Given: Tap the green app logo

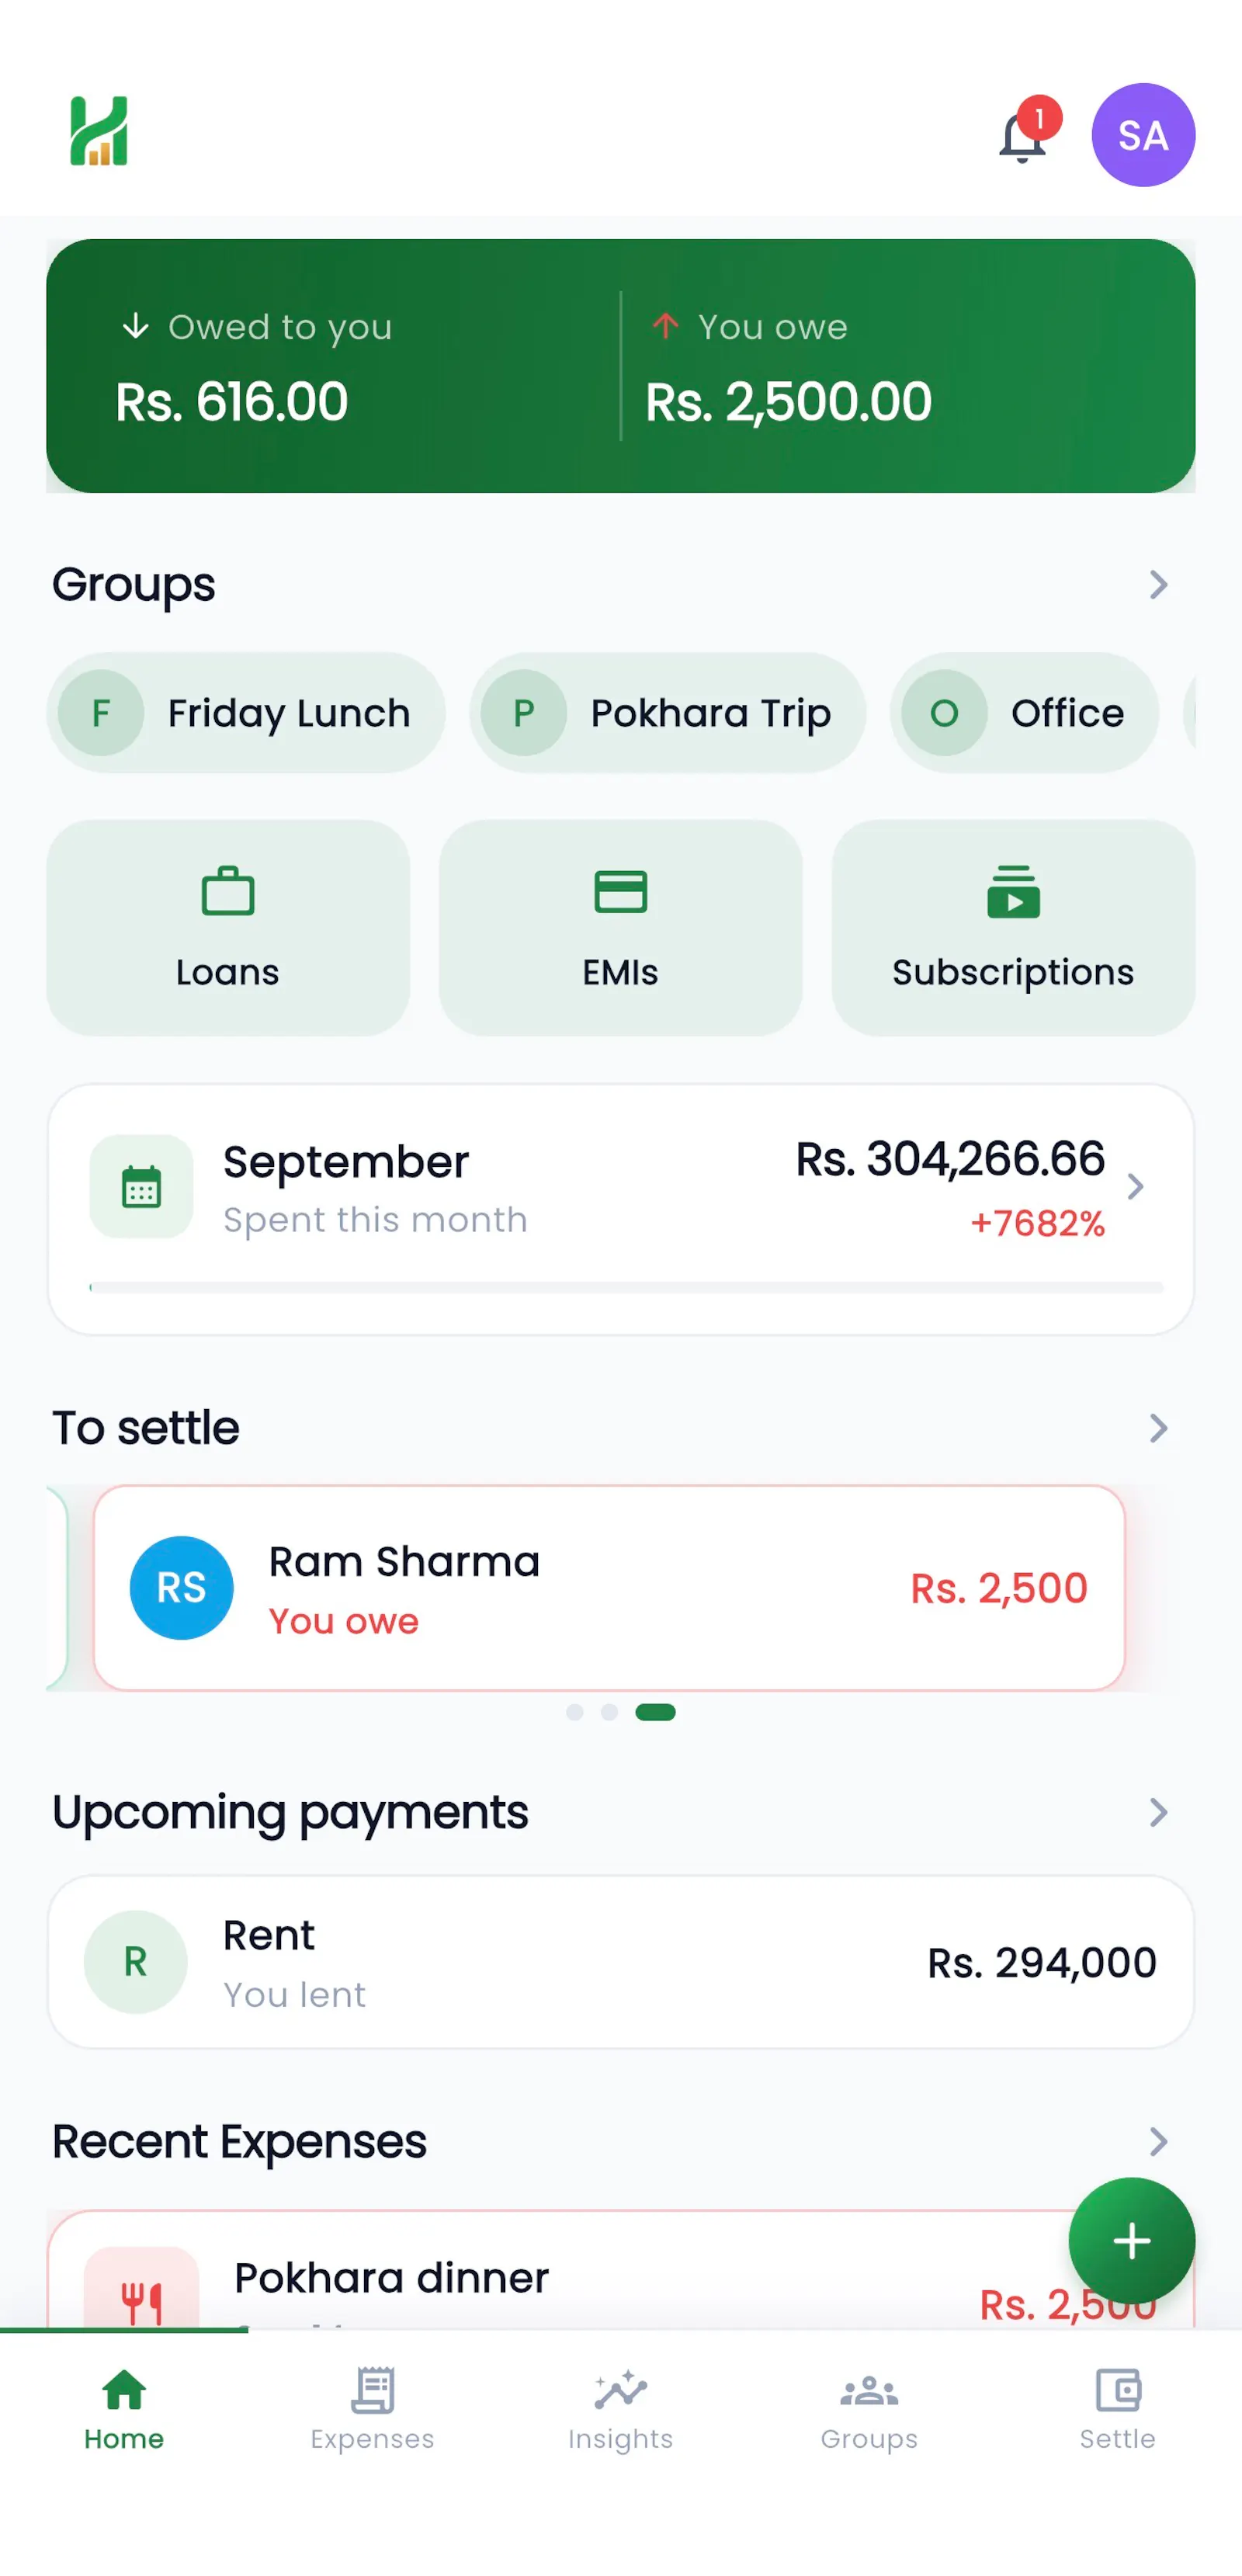Looking at the screenshot, I should [98, 131].
